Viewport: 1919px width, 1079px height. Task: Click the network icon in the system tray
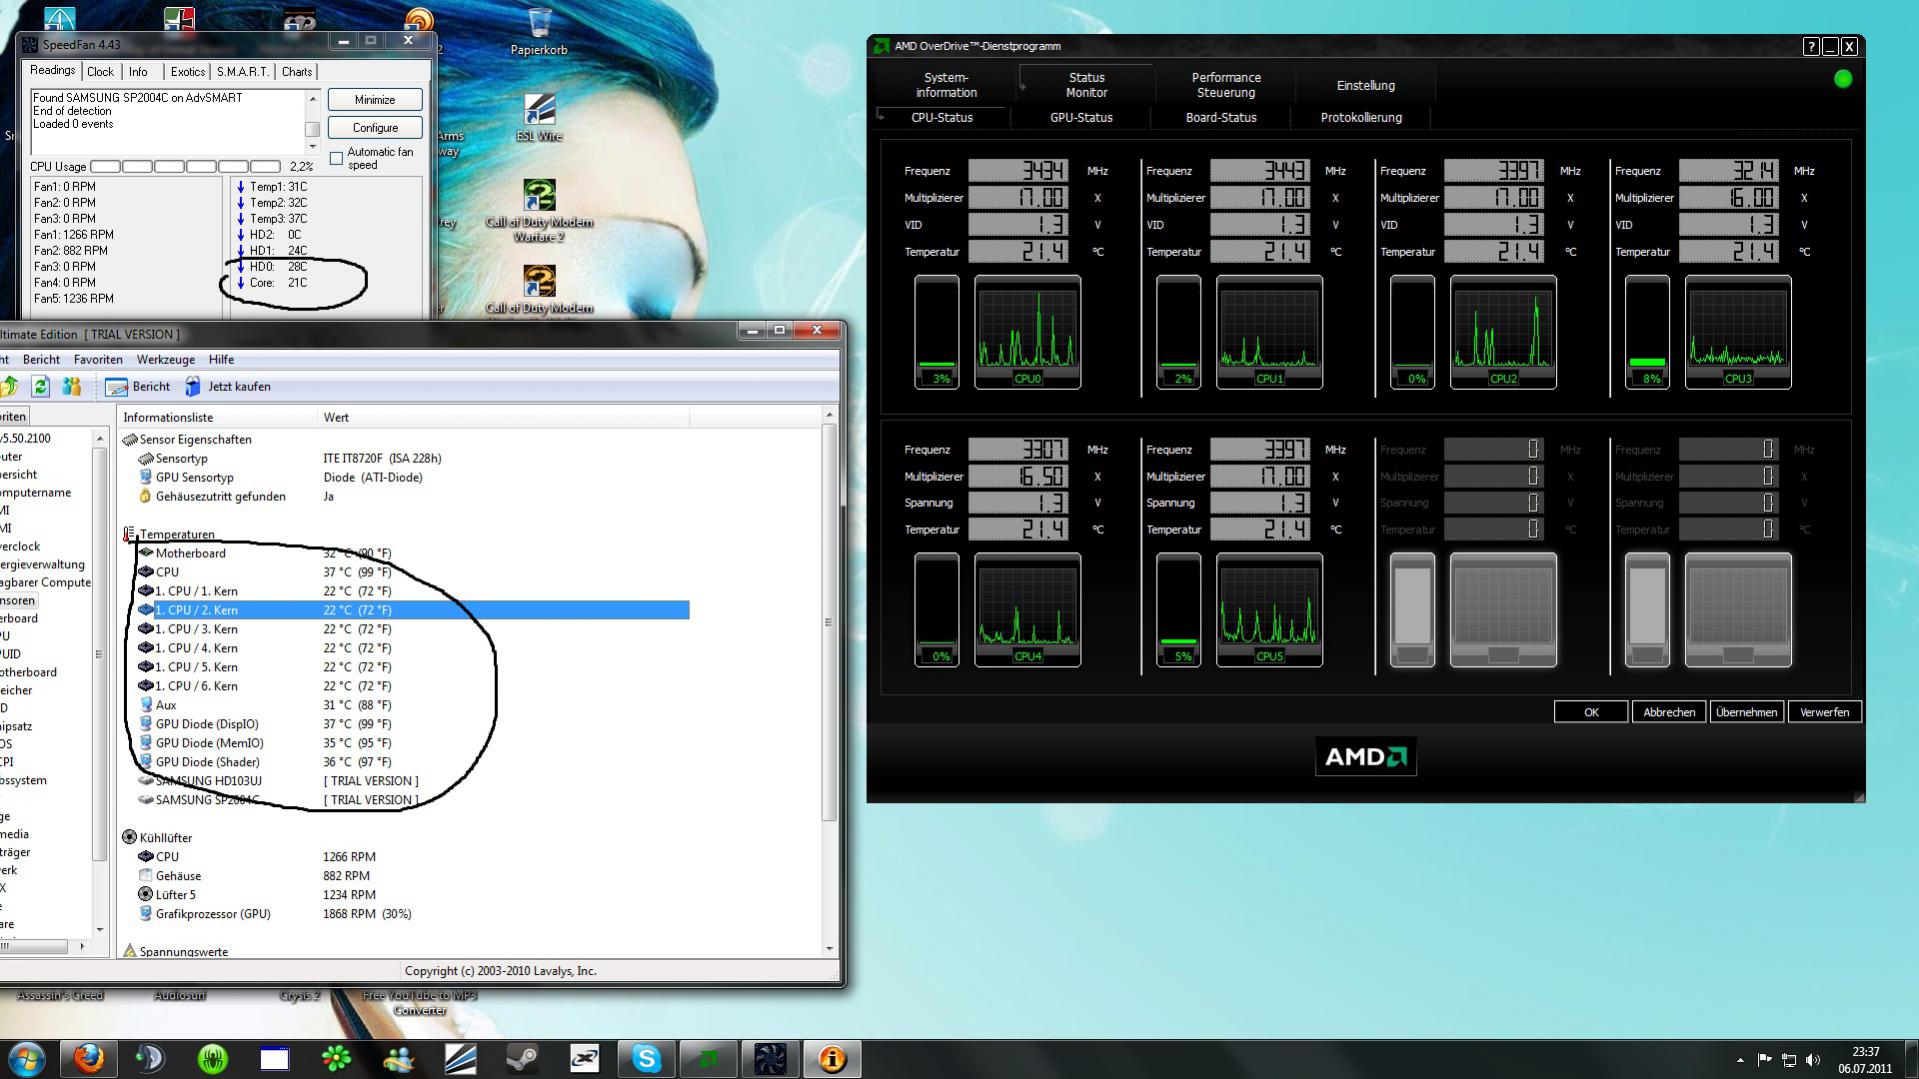point(1789,1060)
